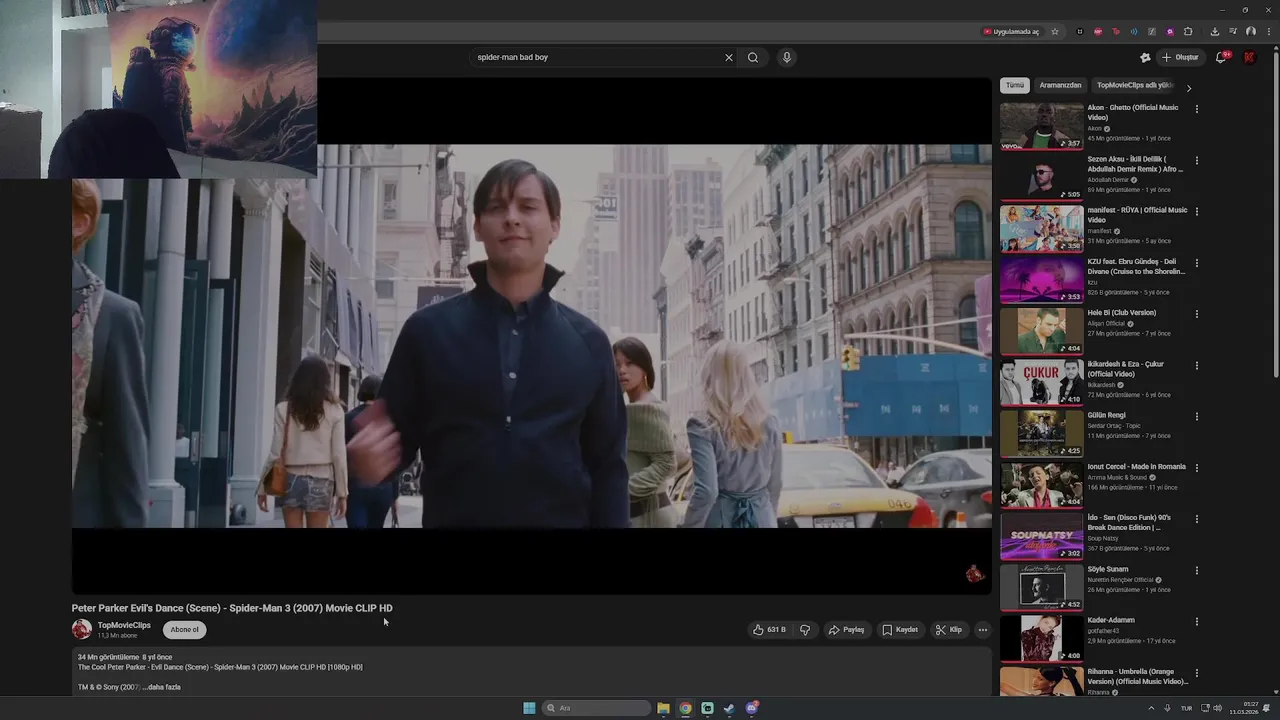Open File Explorer from the taskbar

pyautogui.click(x=663, y=708)
